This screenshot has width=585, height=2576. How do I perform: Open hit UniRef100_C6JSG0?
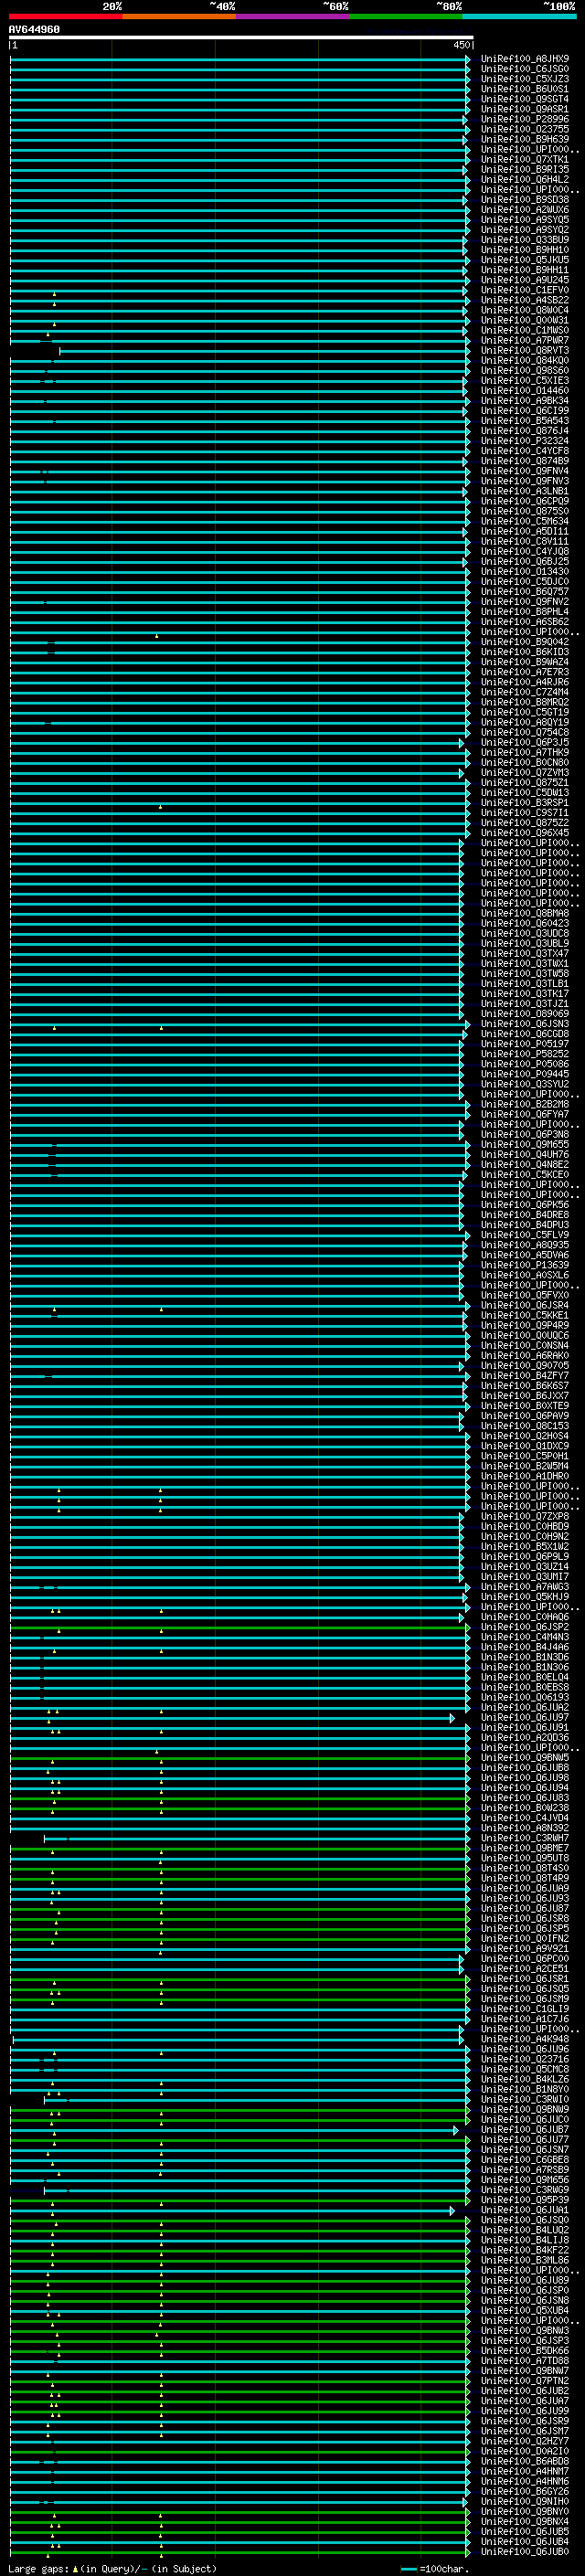point(525,69)
